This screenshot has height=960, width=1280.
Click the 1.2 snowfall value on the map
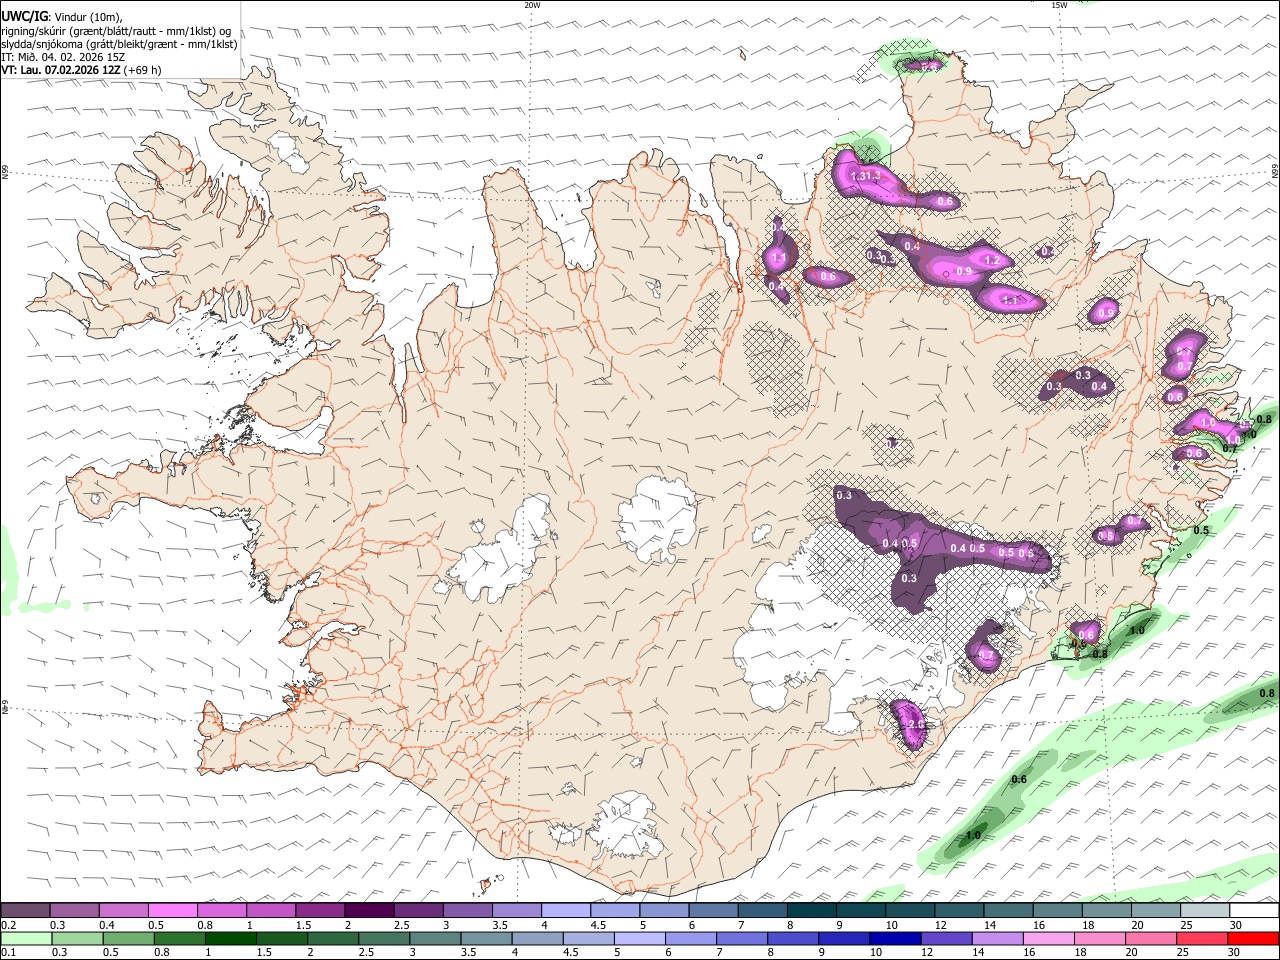993,260
